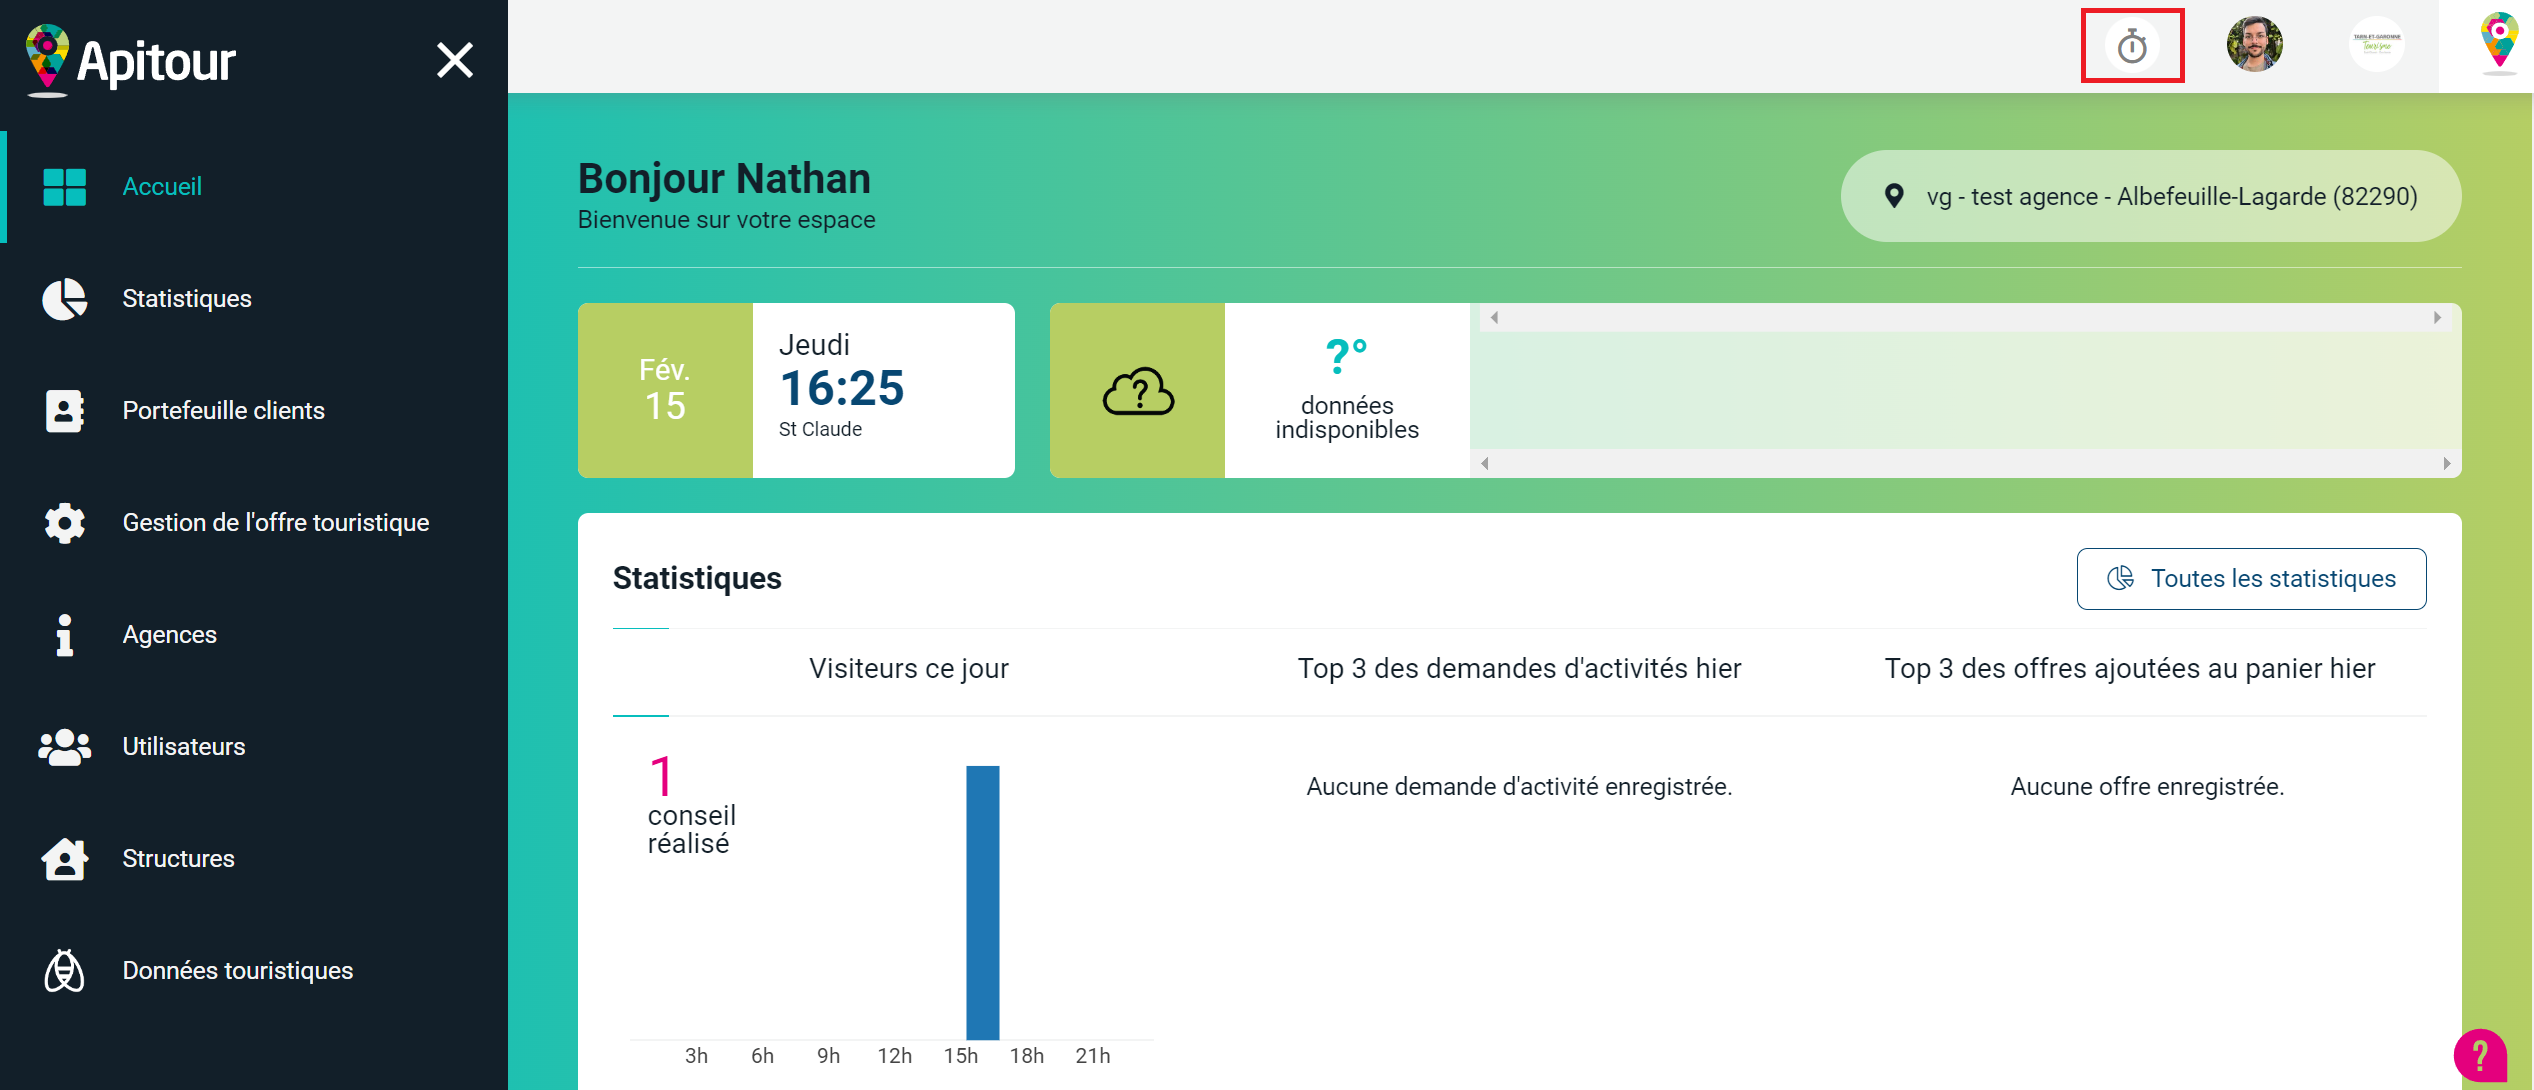Viewport: 2534px width, 1090px height.
Task: Close the sidebar navigation menu
Action: coord(455,61)
